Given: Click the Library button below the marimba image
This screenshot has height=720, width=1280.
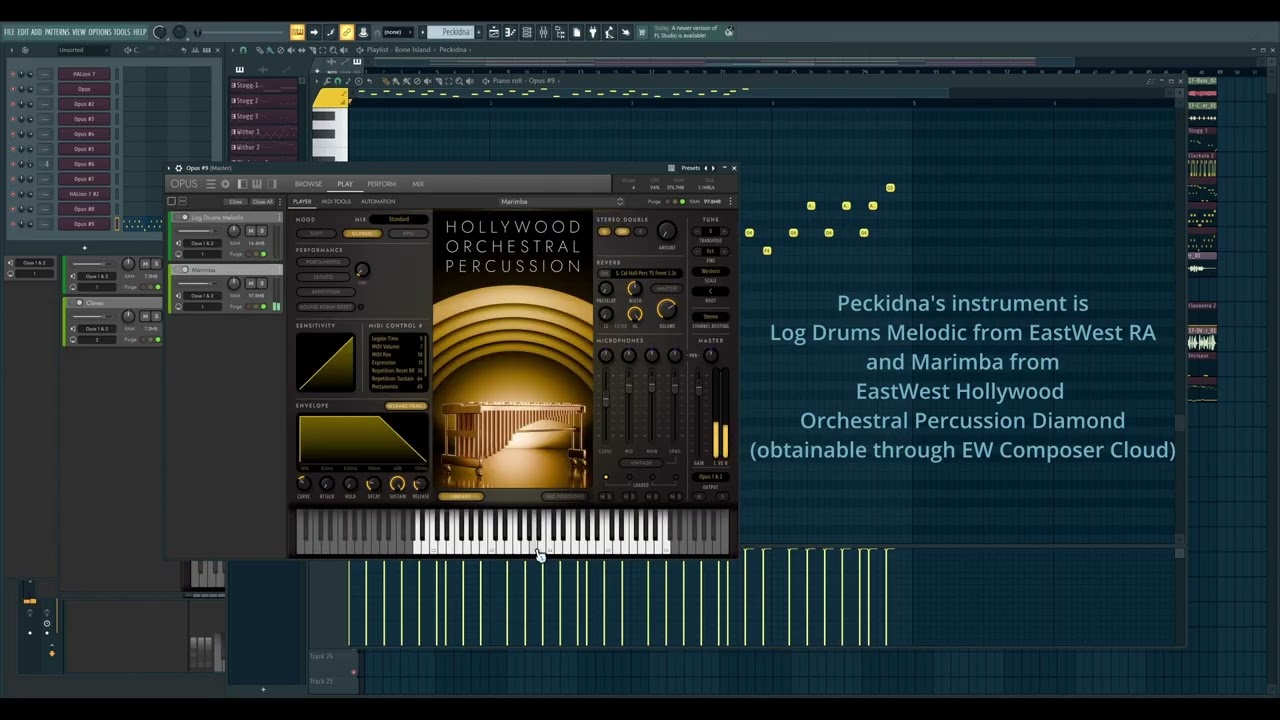Looking at the screenshot, I should coord(461,496).
